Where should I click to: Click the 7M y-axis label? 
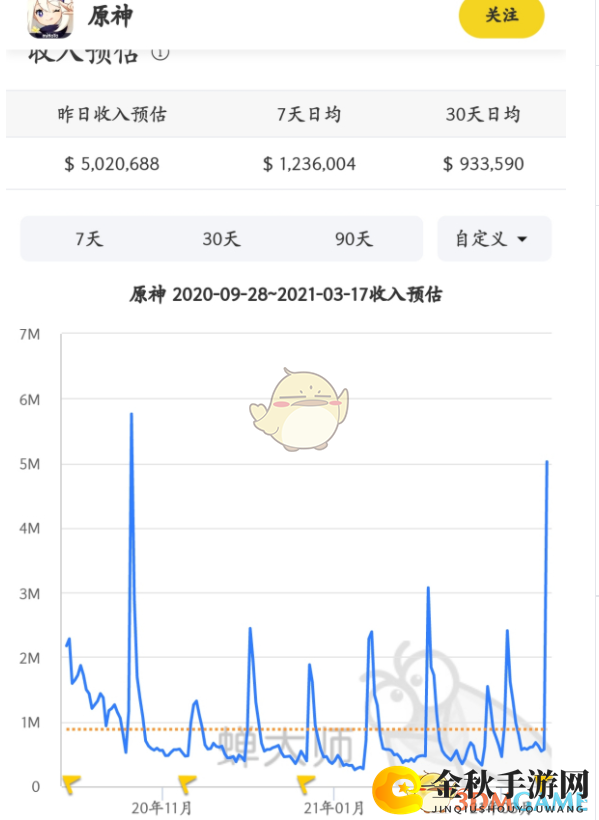30,334
